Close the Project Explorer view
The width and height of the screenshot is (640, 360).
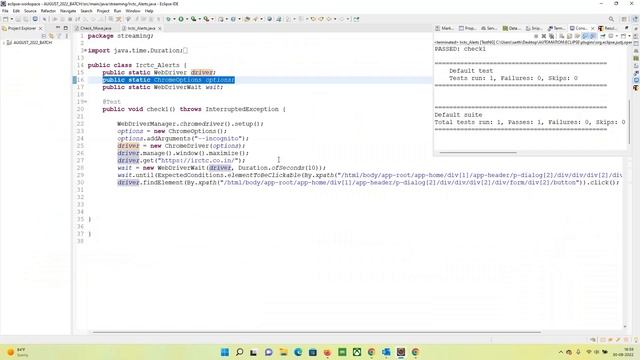click(40, 28)
